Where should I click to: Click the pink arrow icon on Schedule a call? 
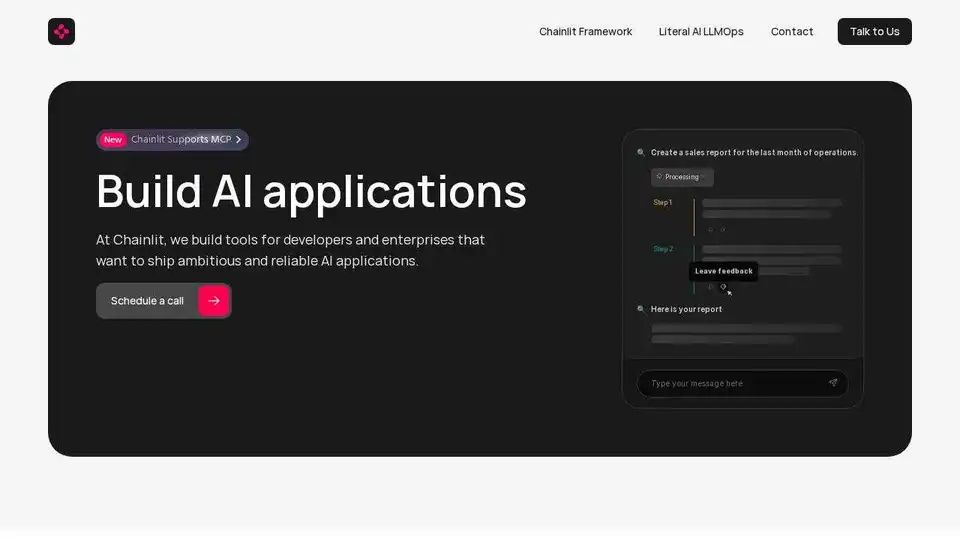(x=214, y=301)
